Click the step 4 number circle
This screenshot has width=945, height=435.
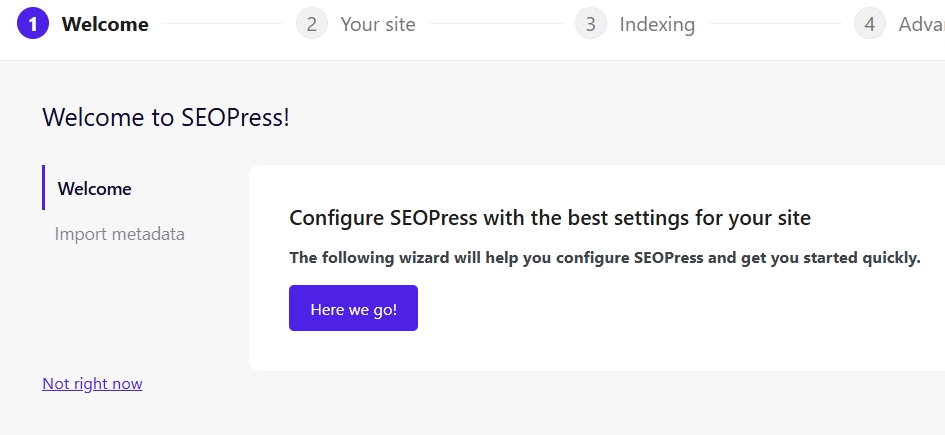870,24
